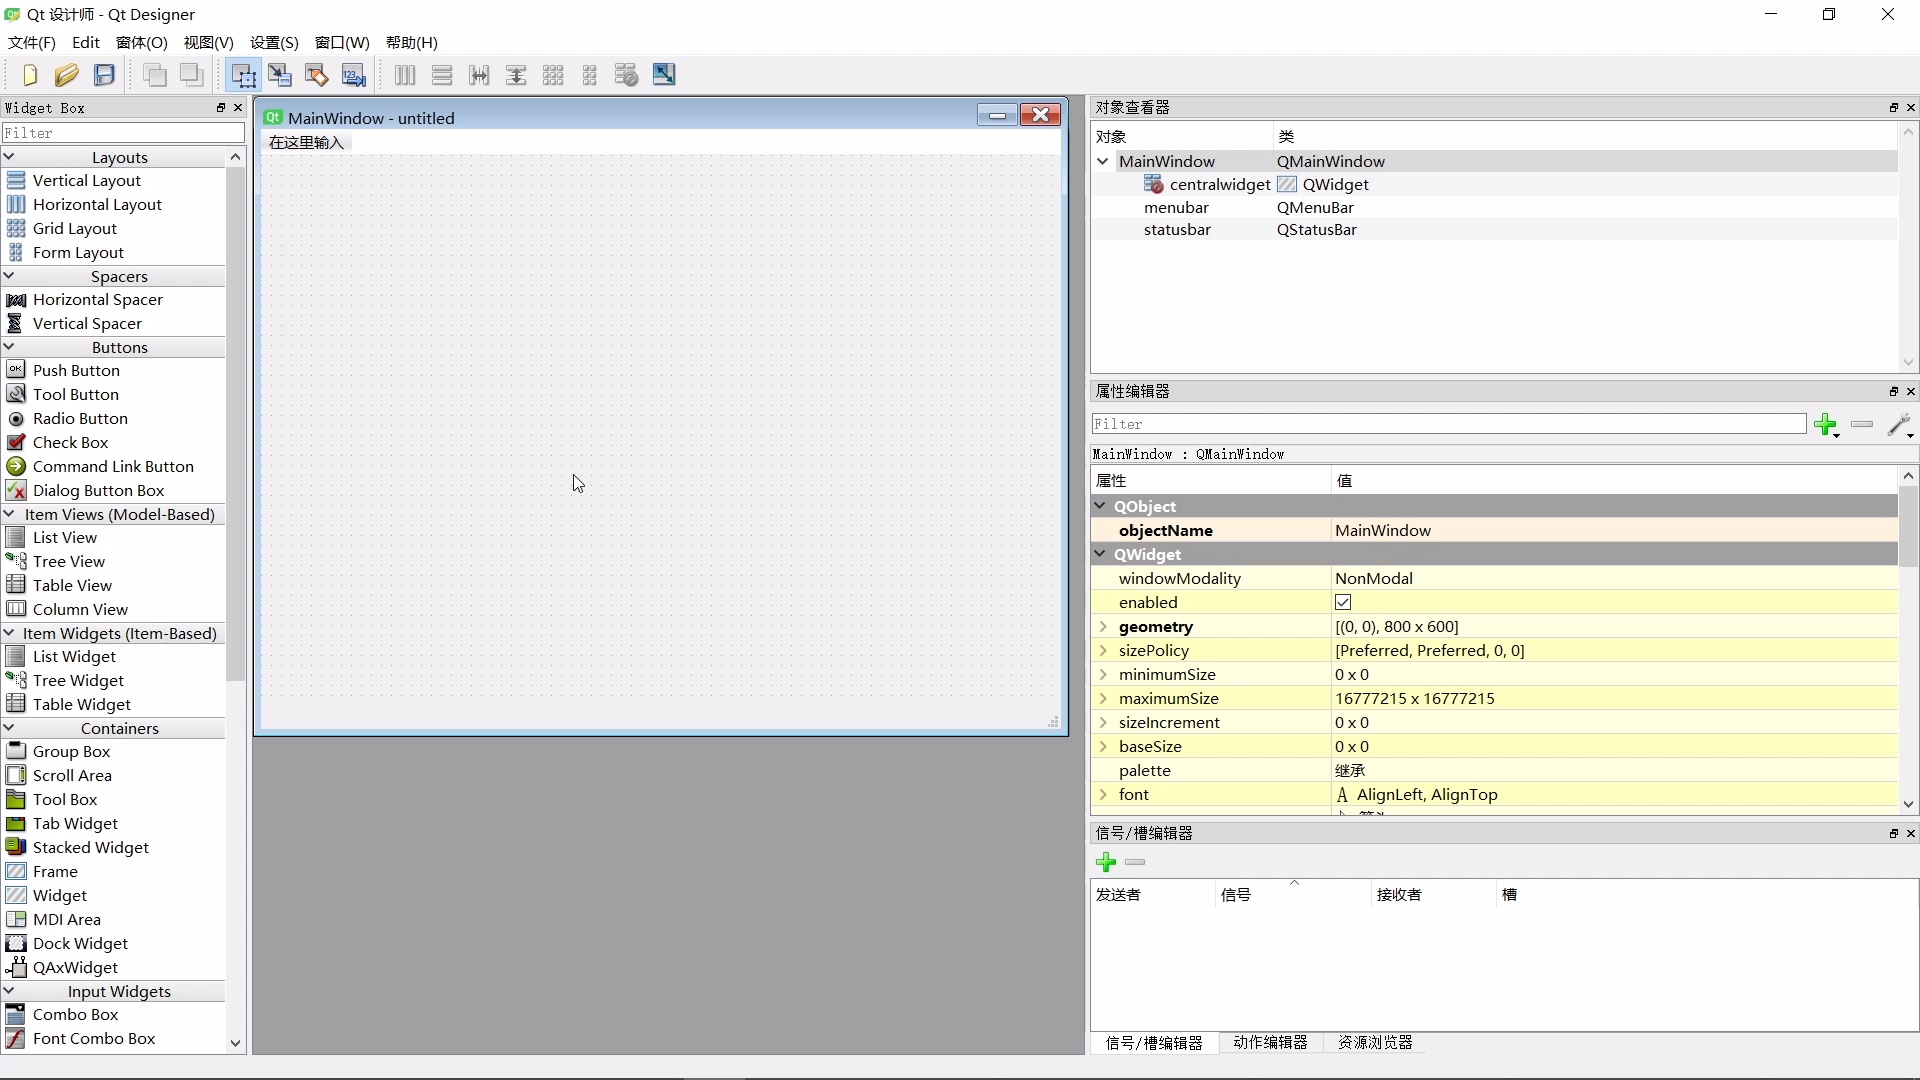The image size is (1920, 1080).
Task: Expand the sizePolicy property
Action: pos(1104,650)
